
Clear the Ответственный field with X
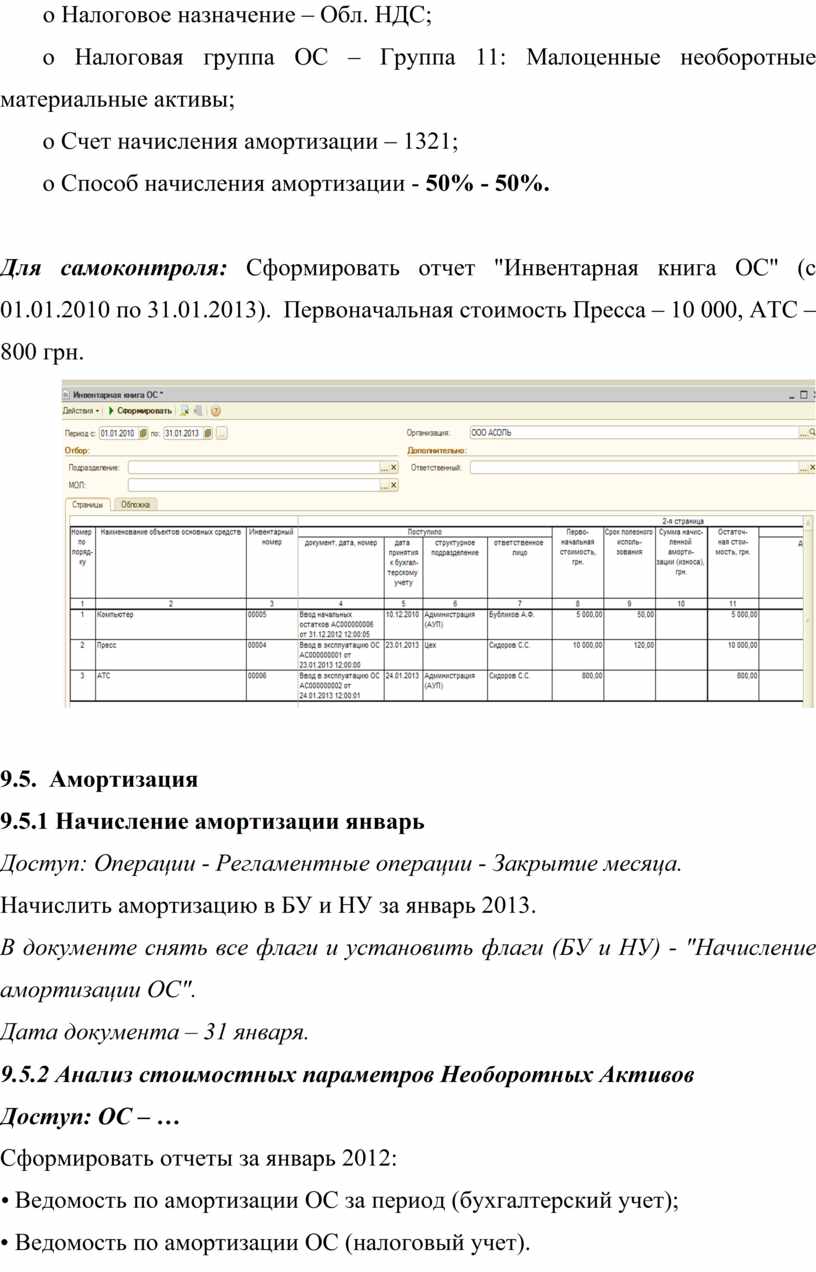click(x=811, y=467)
